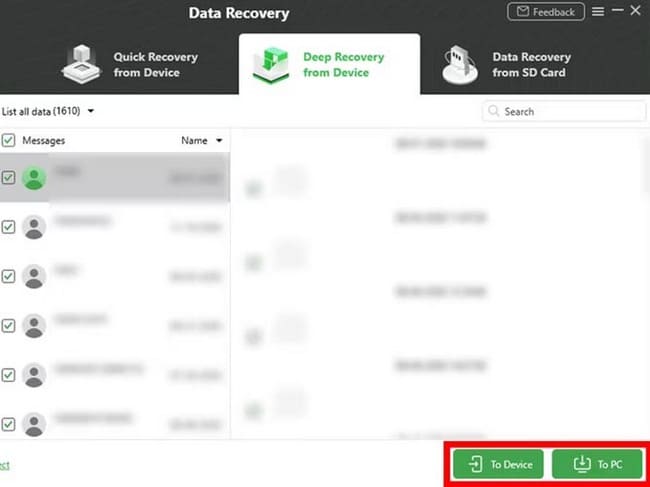This screenshot has width=650, height=487.
Task: Open the hamburger menu icon
Action: (598, 12)
